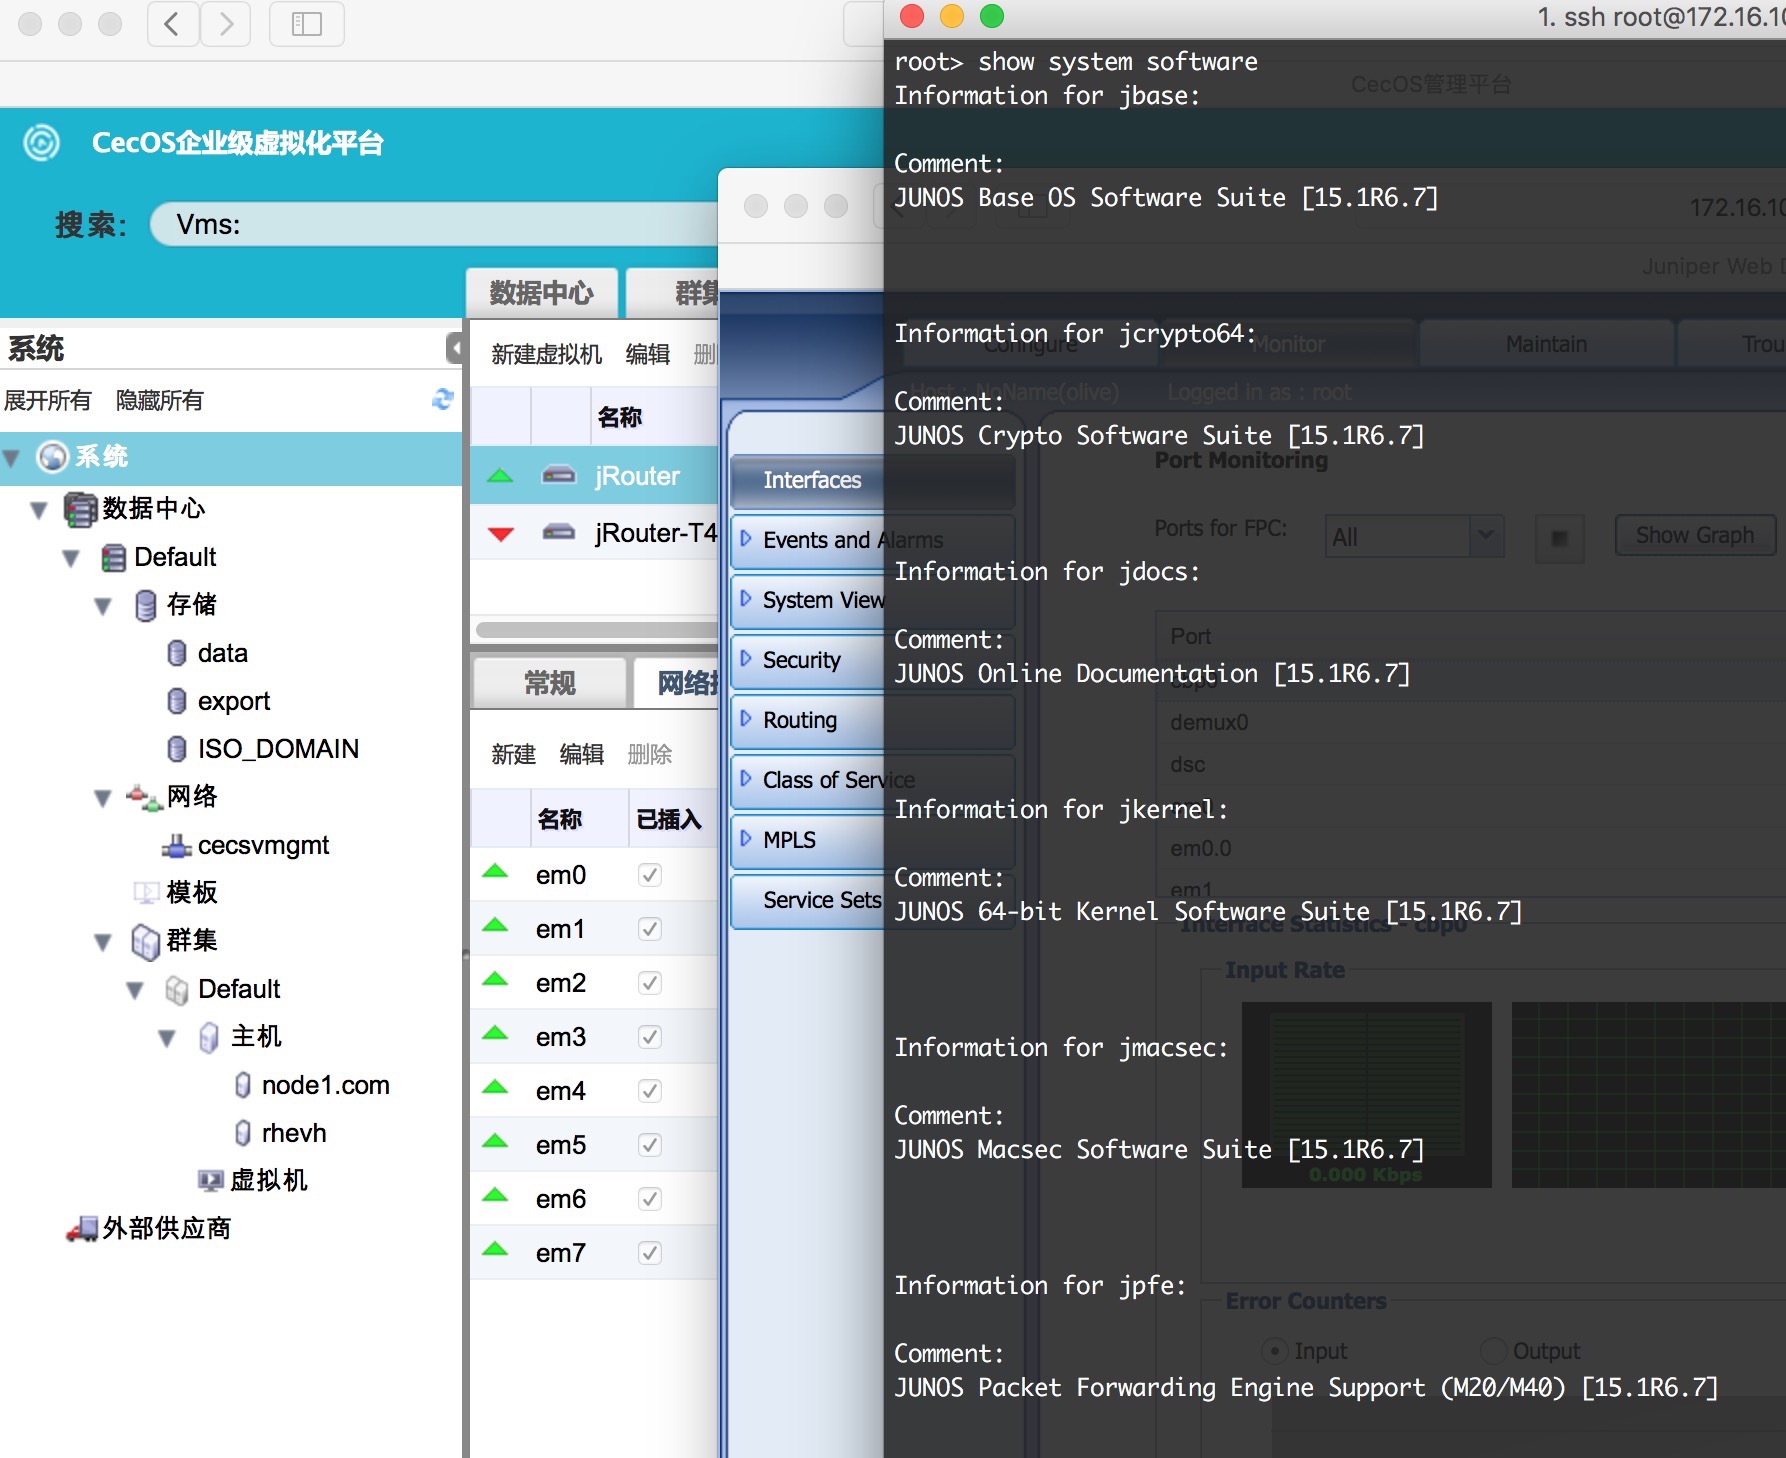1786x1458 pixels.
Task: Click the export storage domain icon
Action: click(x=177, y=701)
